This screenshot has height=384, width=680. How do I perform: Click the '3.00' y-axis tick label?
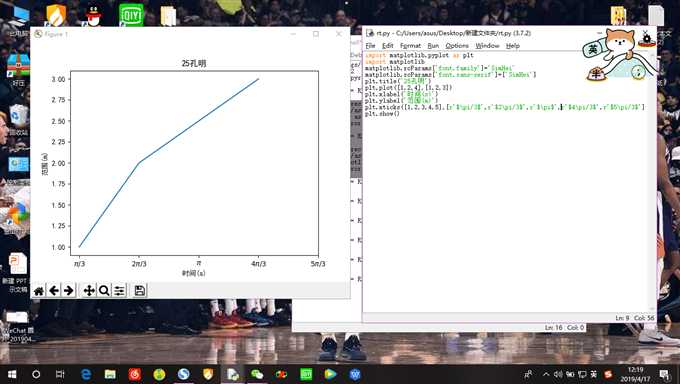[x=58, y=79]
